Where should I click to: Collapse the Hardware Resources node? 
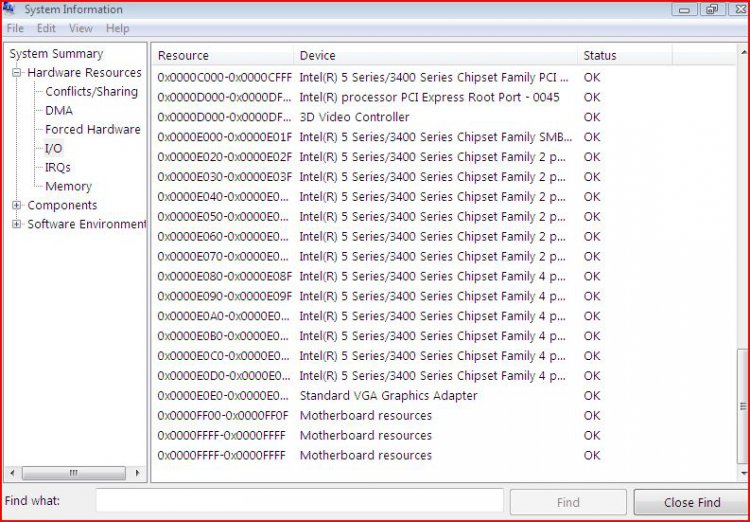pyautogui.click(x=17, y=73)
